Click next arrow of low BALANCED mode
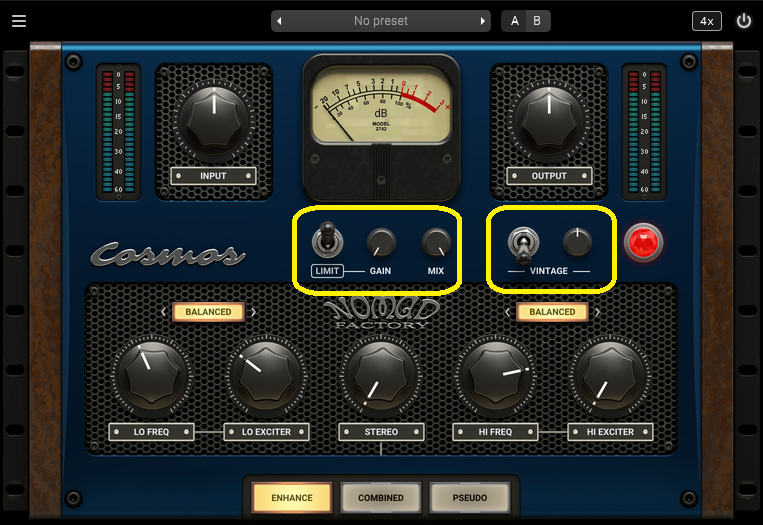This screenshot has width=763, height=525. tap(253, 312)
